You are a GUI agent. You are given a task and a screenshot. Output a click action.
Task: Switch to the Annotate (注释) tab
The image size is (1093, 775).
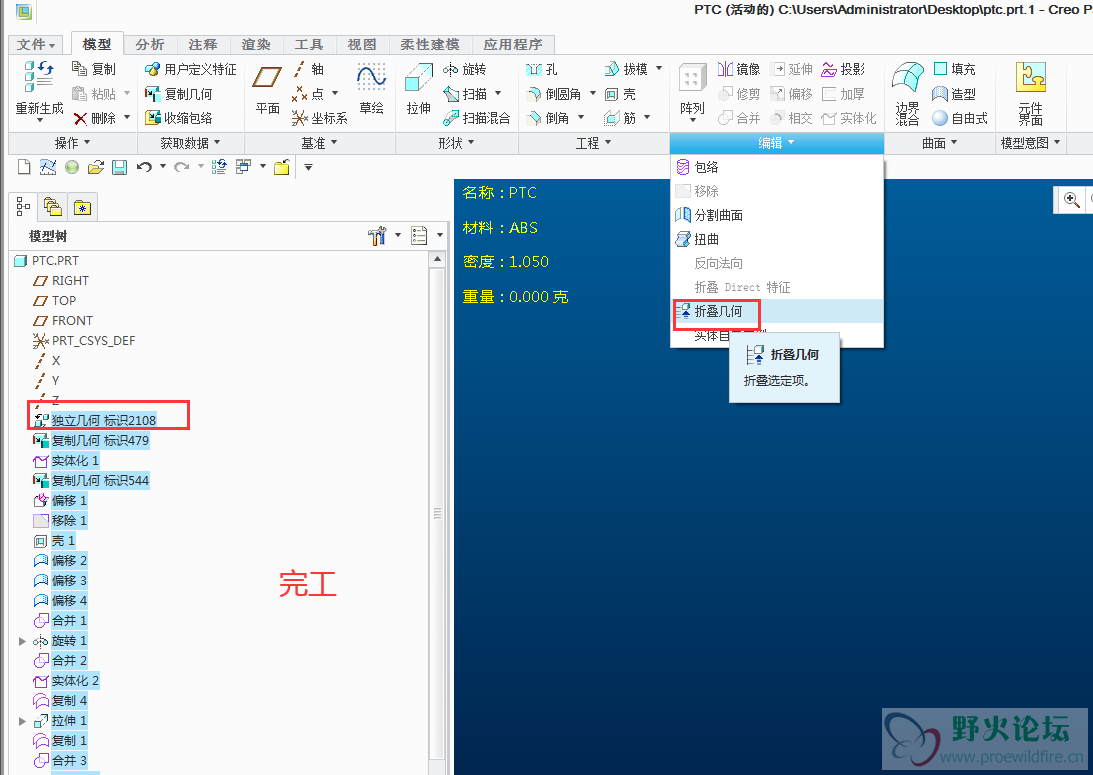pyautogui.click(x=203, y=45)
